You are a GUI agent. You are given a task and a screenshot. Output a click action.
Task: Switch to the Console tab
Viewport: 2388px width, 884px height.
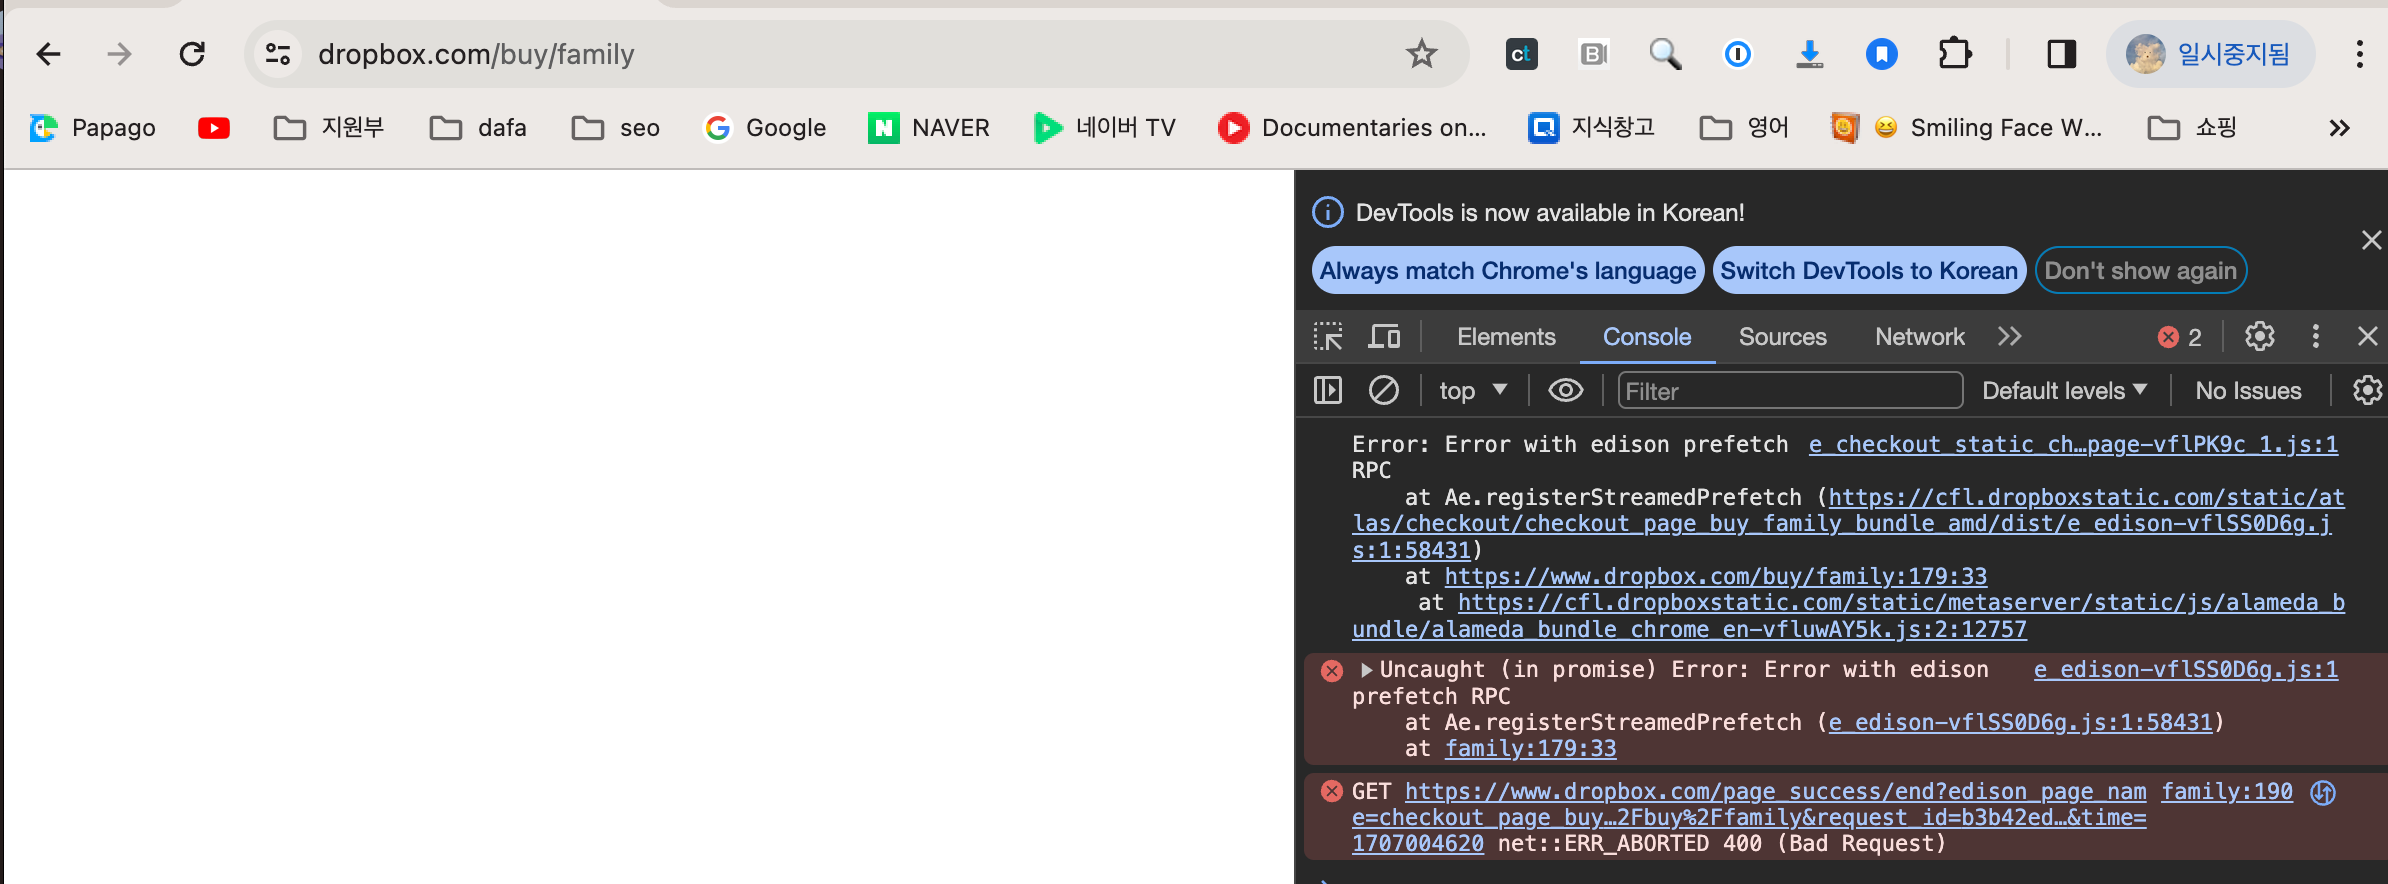click(x=1647, y=337)
